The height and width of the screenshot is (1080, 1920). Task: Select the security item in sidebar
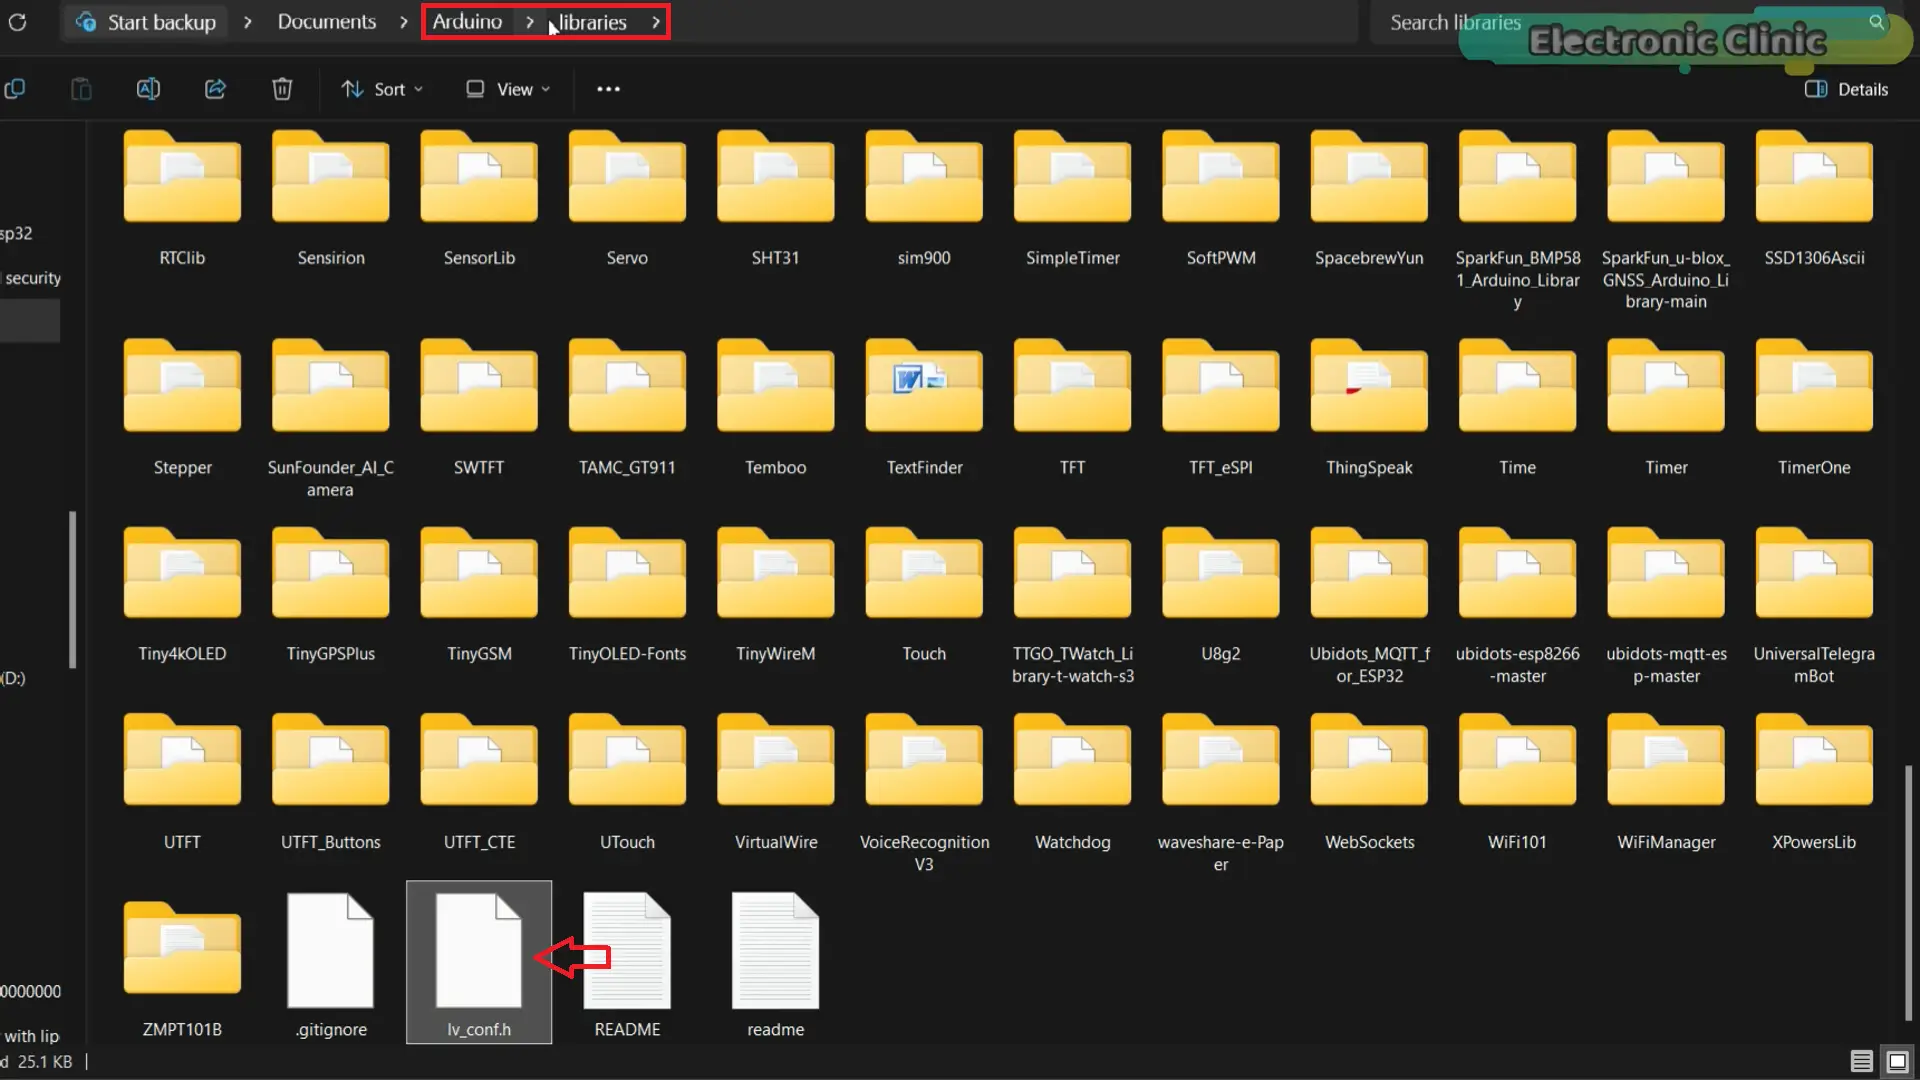point(33,278)
